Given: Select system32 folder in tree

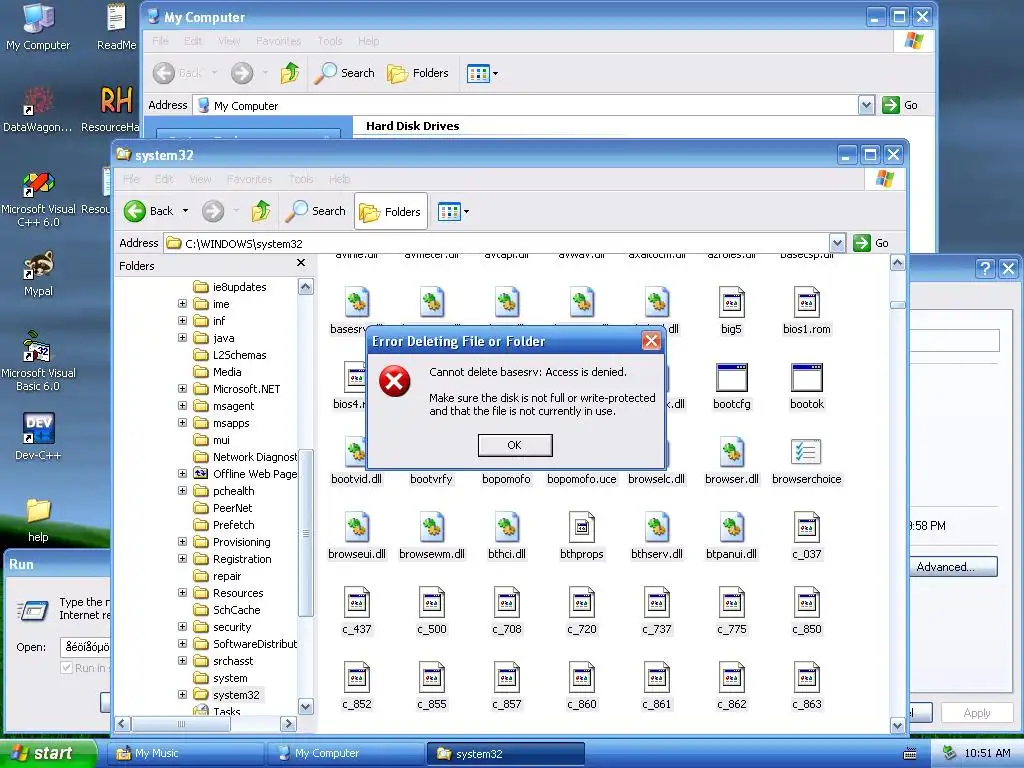Looking at the screenshot, I should 227,695.
